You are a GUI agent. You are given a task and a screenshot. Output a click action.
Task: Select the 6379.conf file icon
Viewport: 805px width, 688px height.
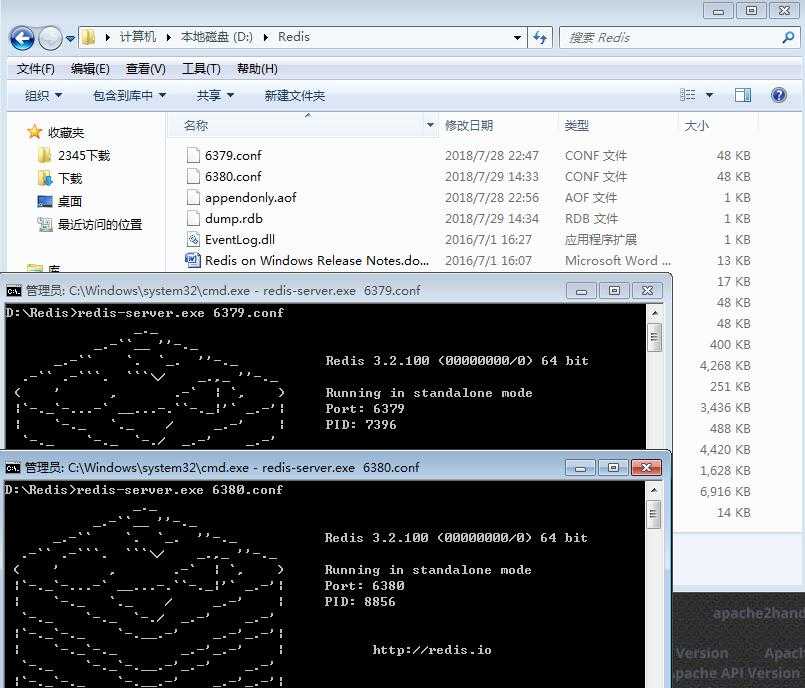point(193,155)
